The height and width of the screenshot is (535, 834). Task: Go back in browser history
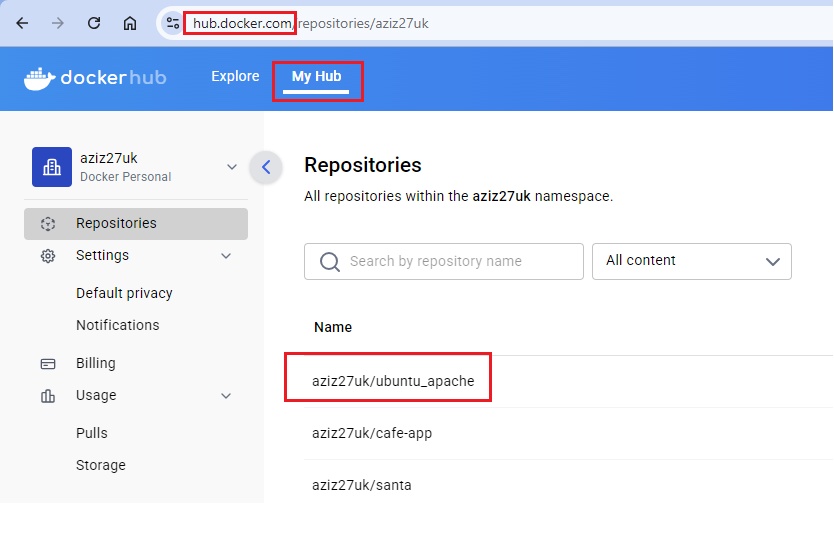click(x=22, y=23)
